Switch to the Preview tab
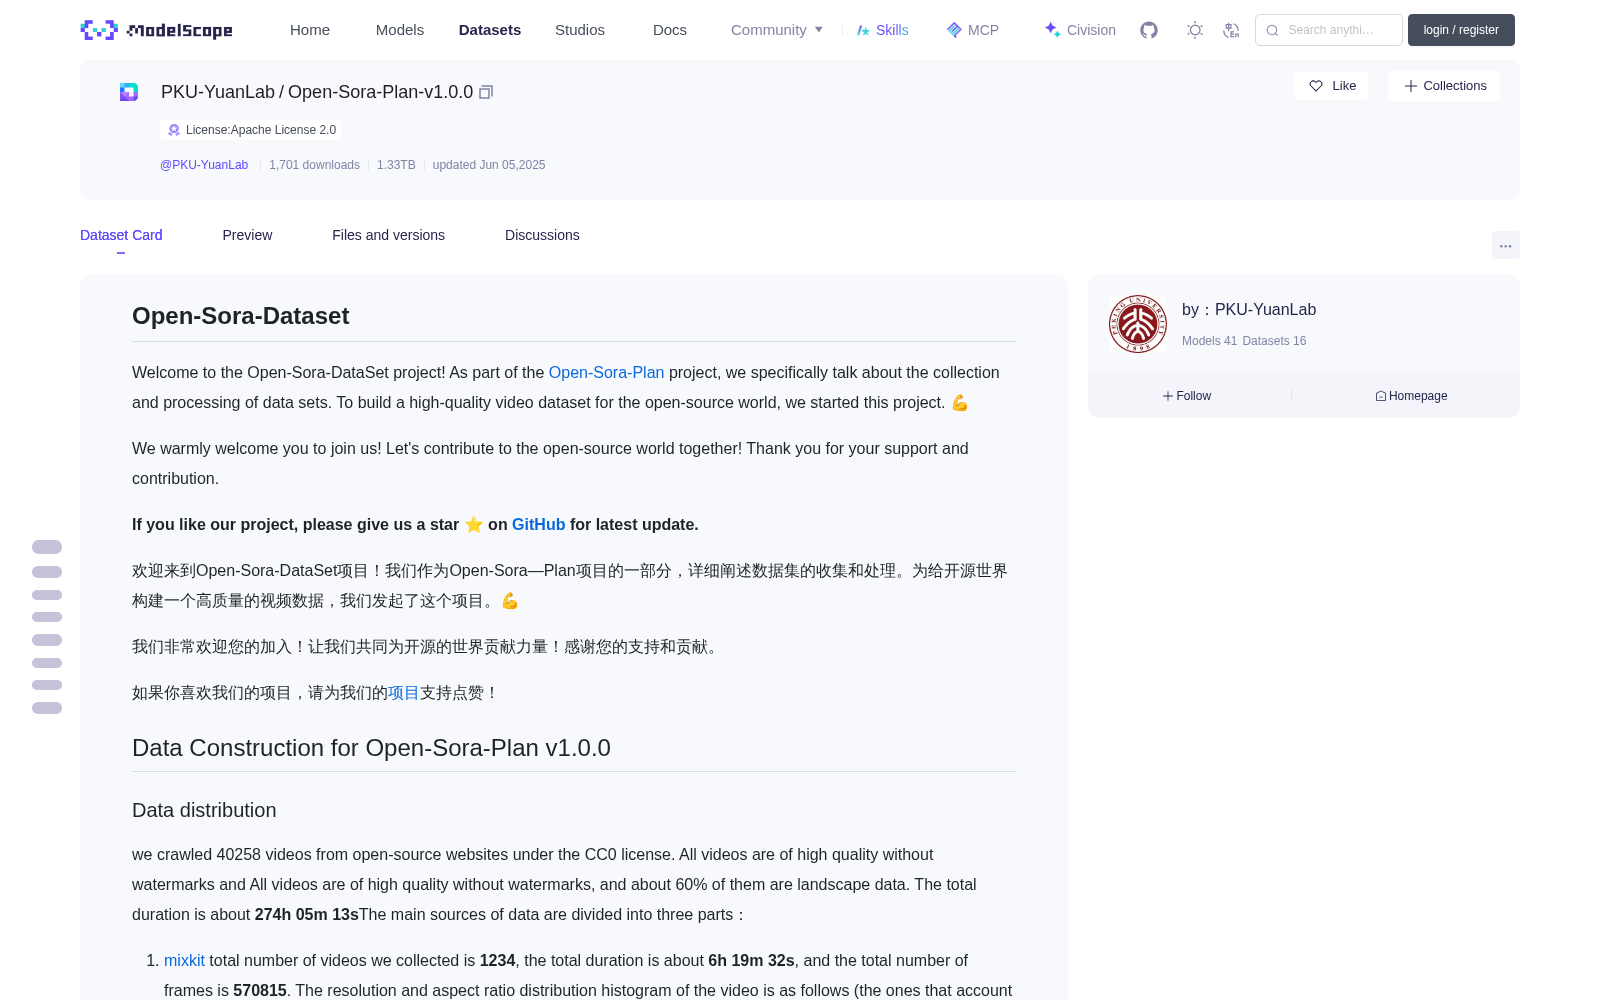The height and width of the screenshot is (1000, 1600). [x=247, y=235]
